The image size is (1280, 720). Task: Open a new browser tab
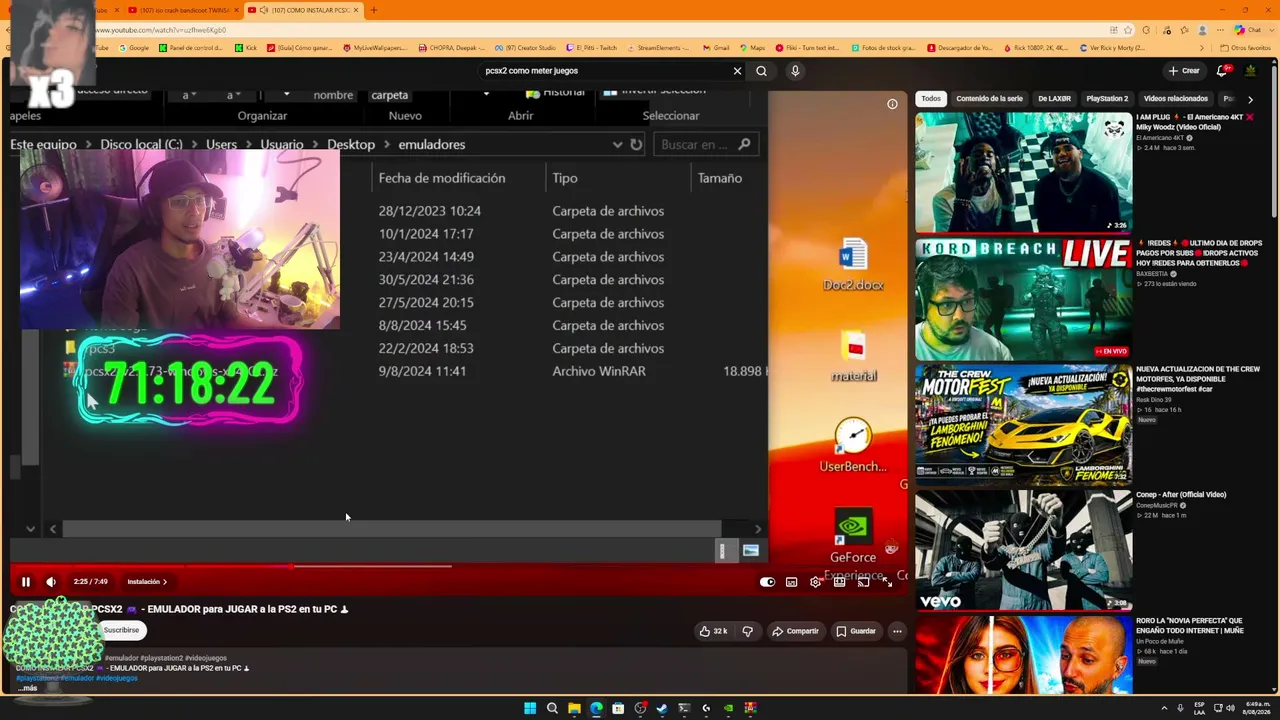coord(373,10)
